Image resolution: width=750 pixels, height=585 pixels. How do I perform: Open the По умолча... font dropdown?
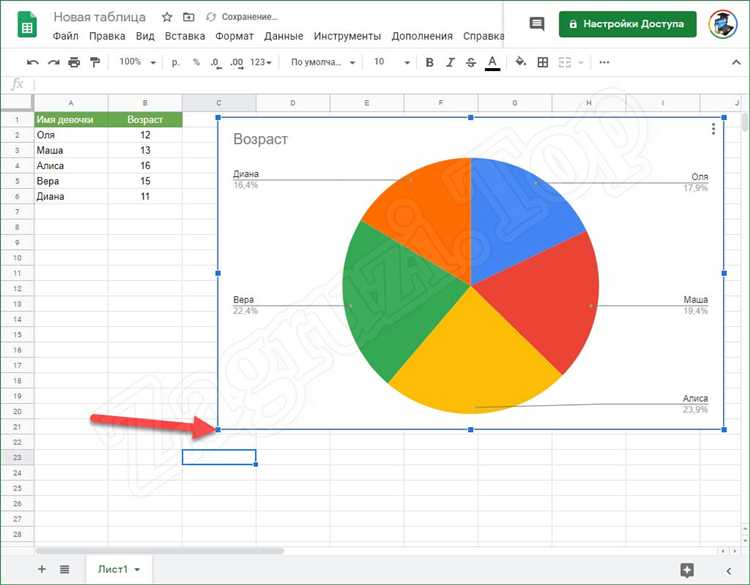(x=323, y=62)
